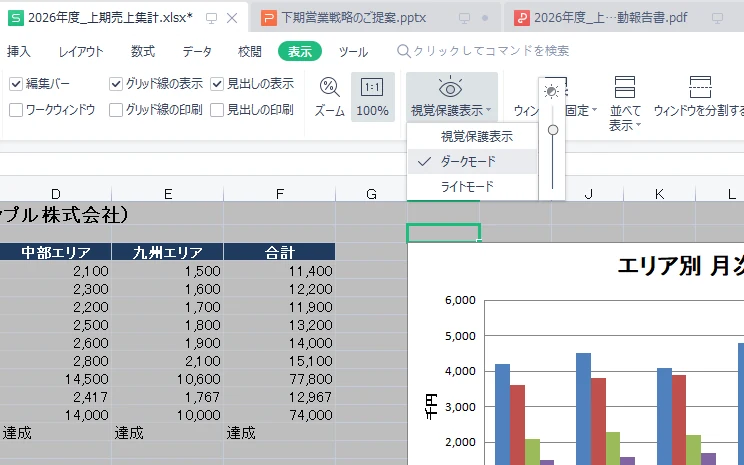This screenshot has height=465, width=744.
Task: Click the arrange windows side by side icon
Action: click(624, 87)
